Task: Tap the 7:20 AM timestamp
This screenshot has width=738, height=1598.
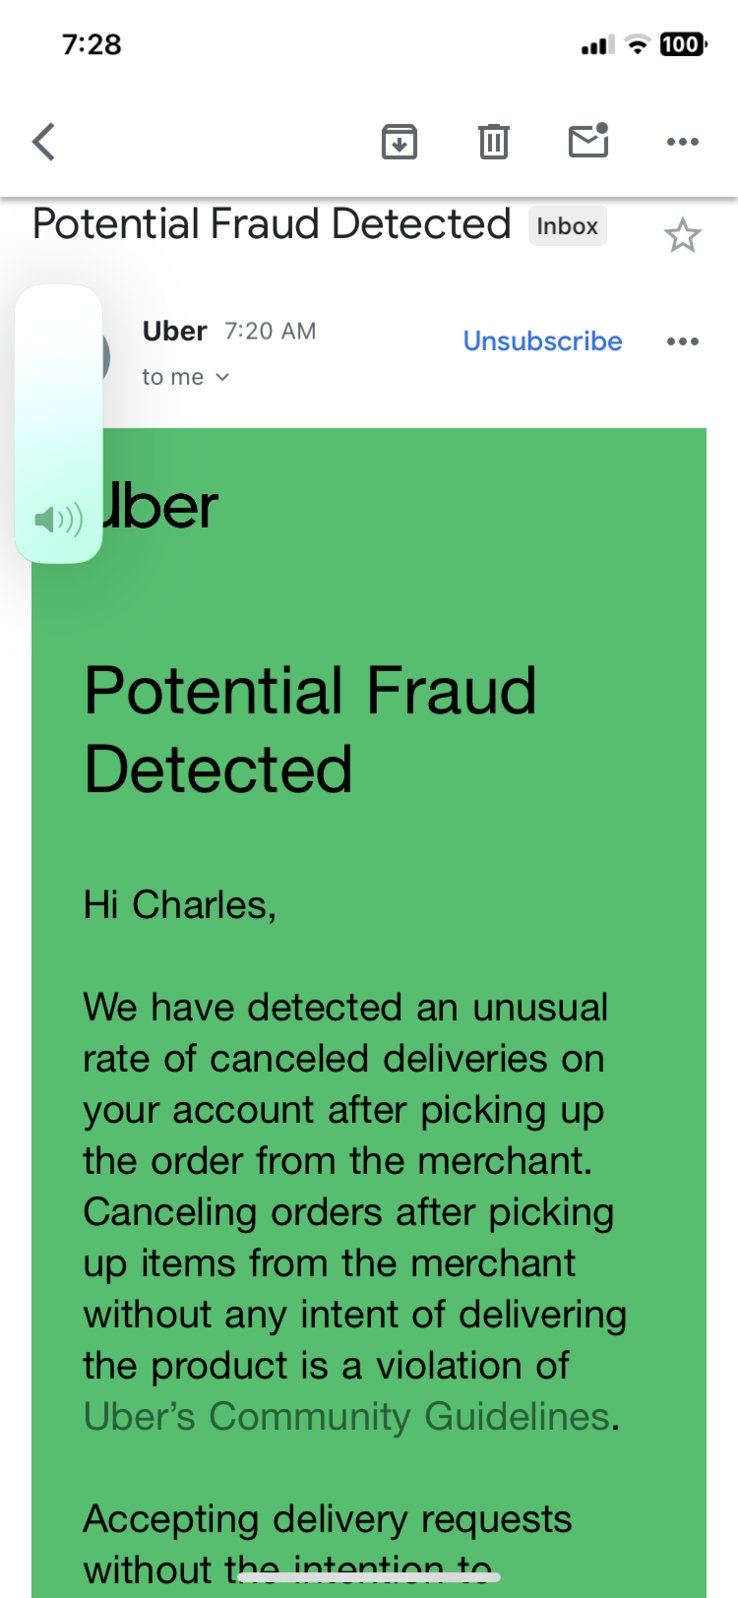Action: coord(270,331)
